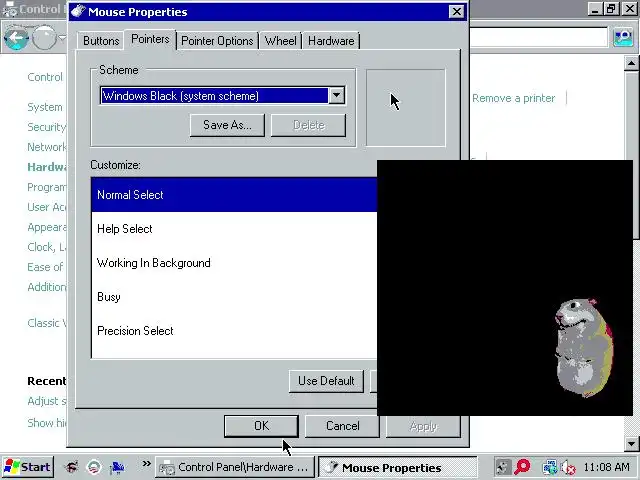The height and width of the screenshot is (480, 640).
Task: Click Back arrow in Control Panel window
Action: tap(16, 38)
